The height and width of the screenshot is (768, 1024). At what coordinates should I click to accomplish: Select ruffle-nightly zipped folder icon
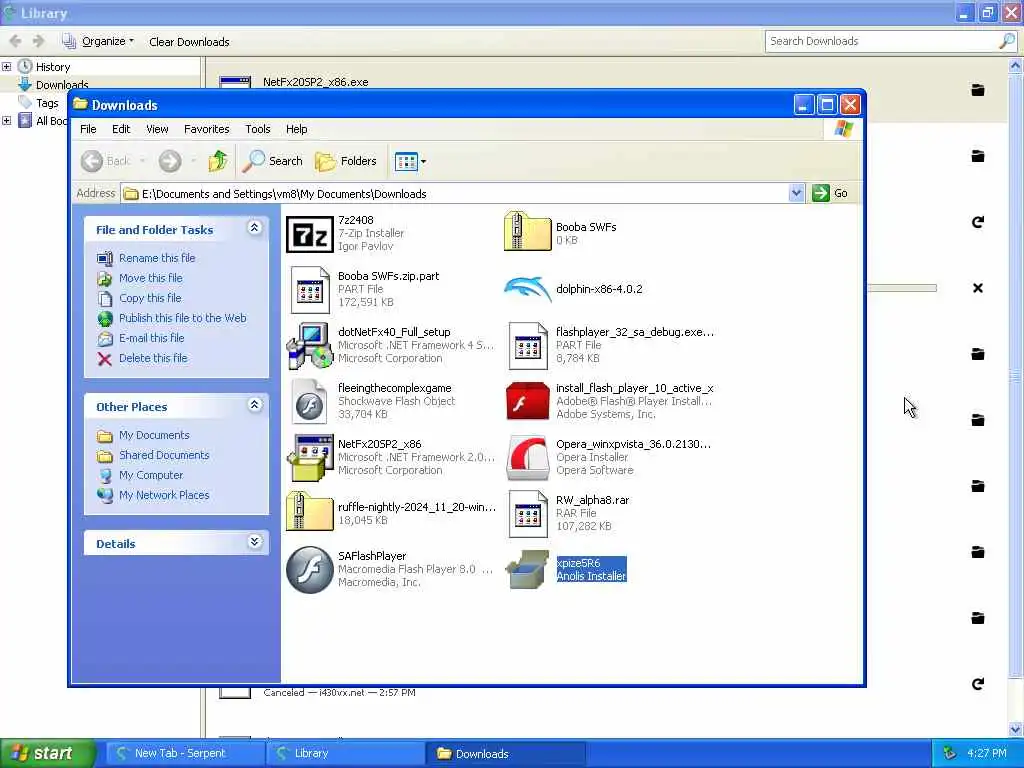[310, 511]
